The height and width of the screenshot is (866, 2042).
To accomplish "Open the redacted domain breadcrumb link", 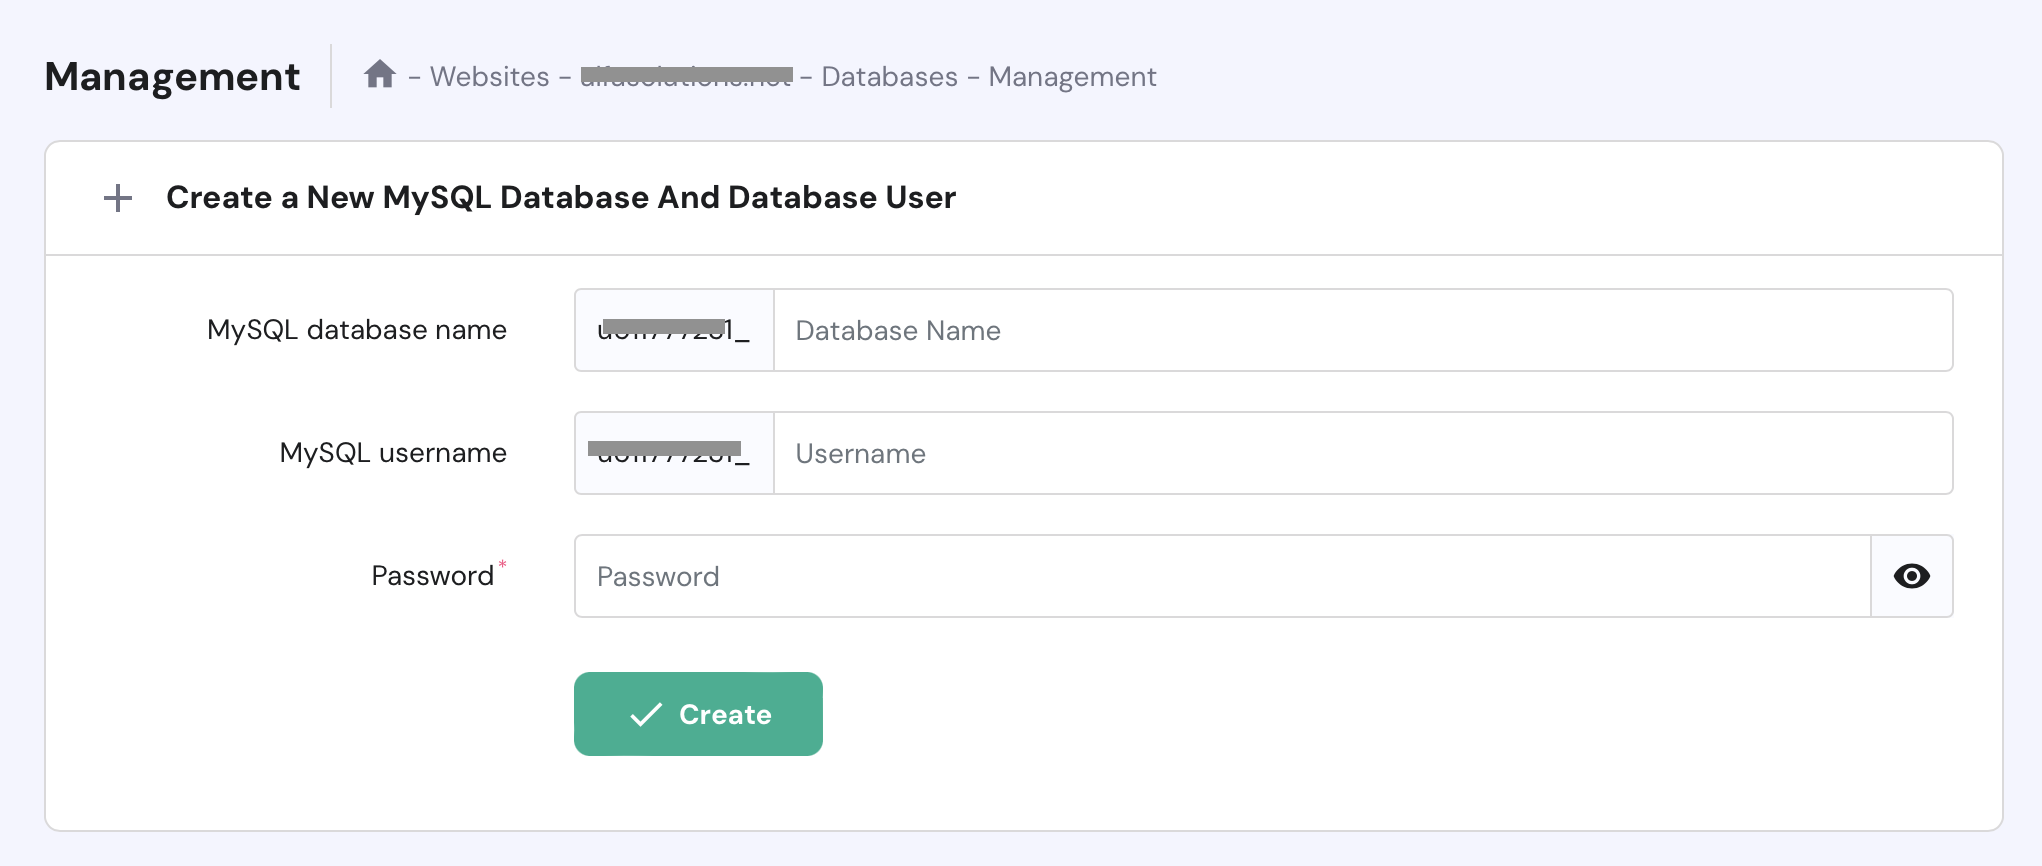I will click(x=686, y=77).
